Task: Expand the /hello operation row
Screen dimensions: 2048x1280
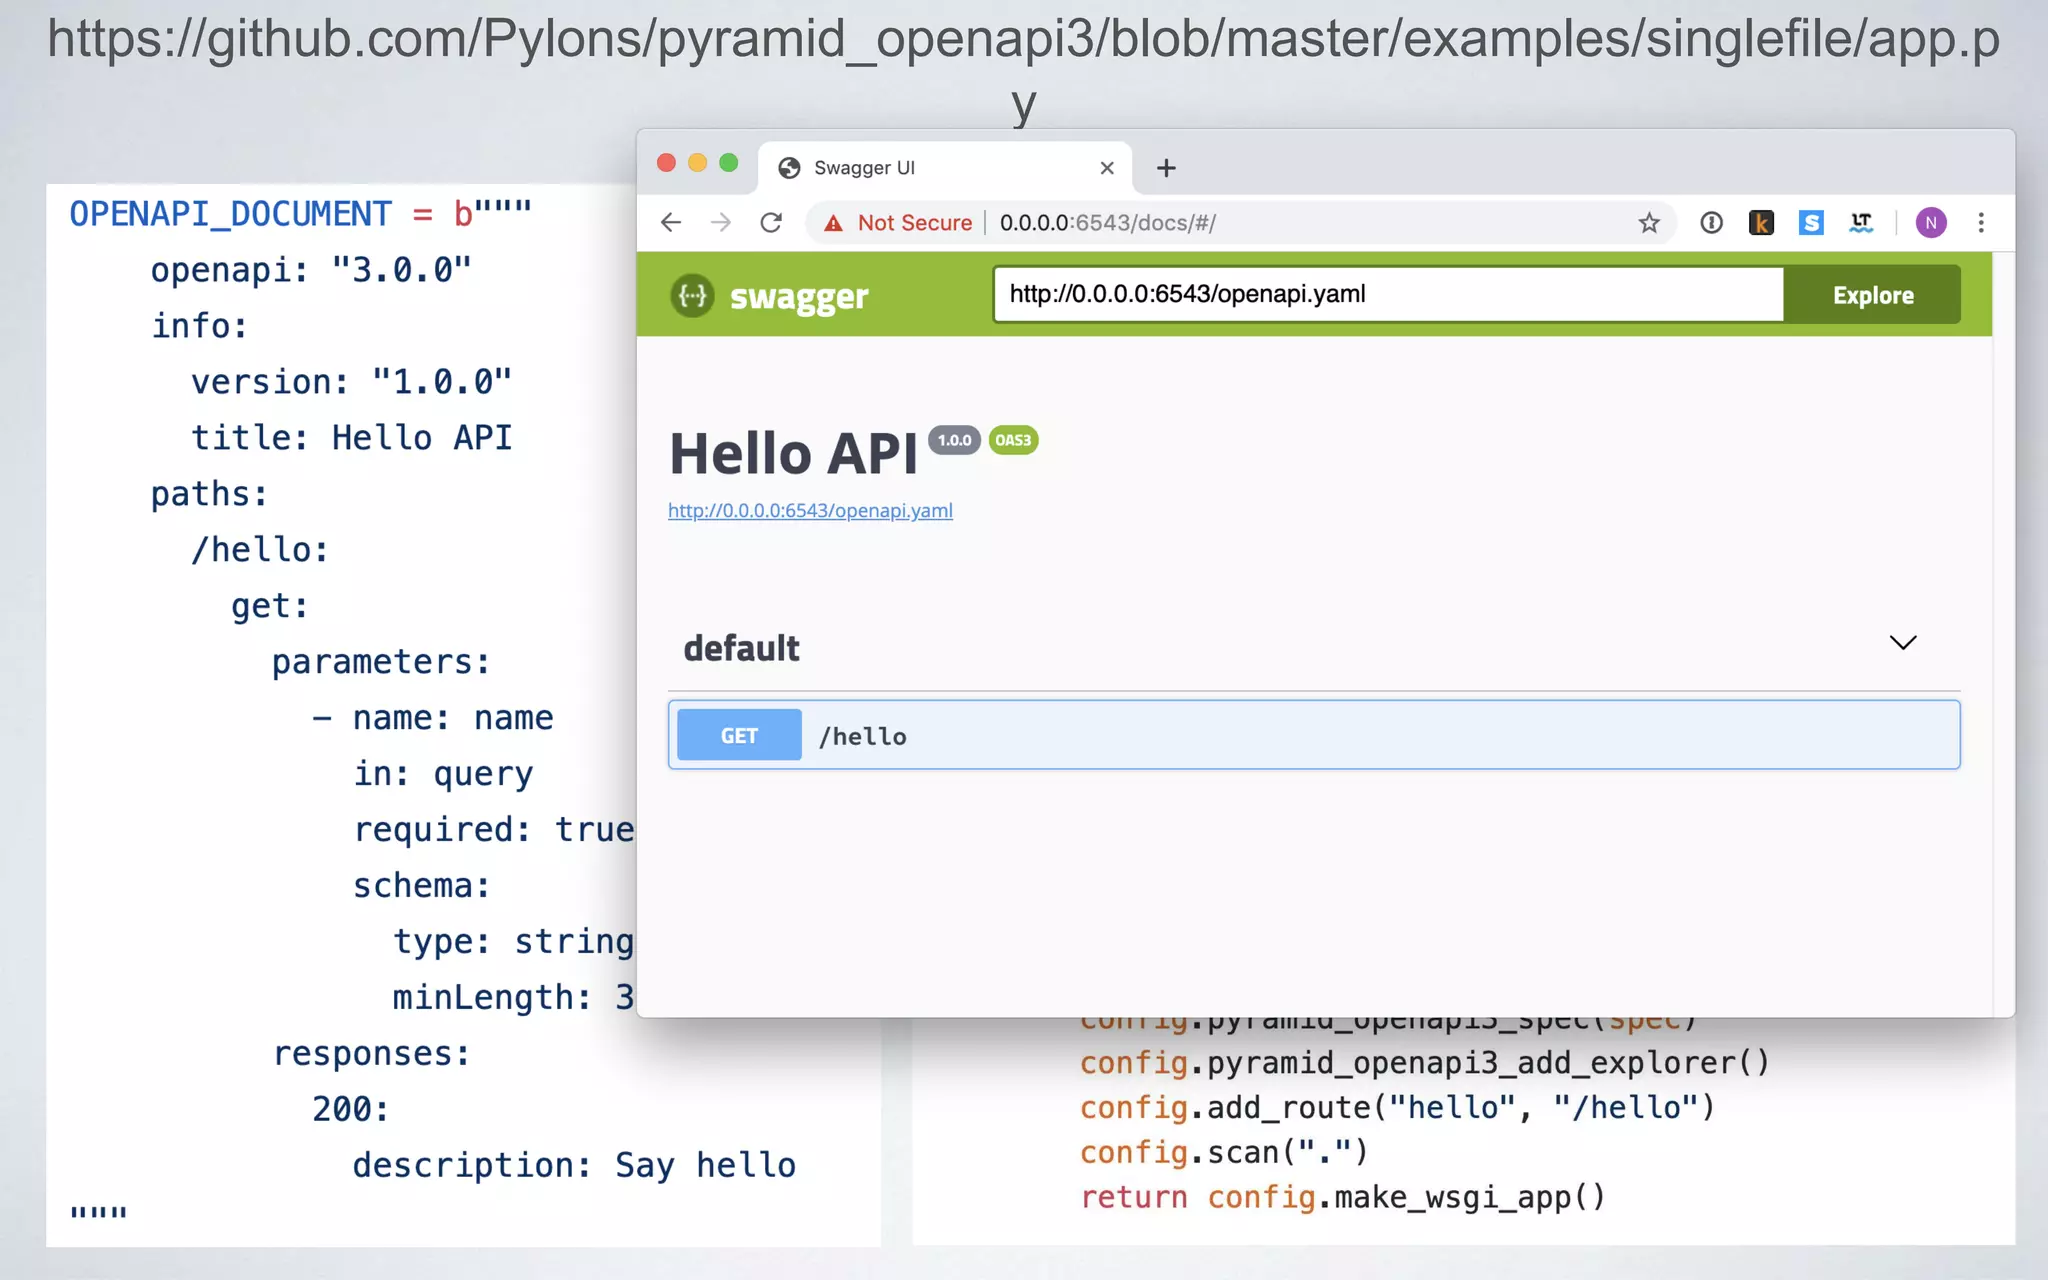Action: coord(1314,735)
